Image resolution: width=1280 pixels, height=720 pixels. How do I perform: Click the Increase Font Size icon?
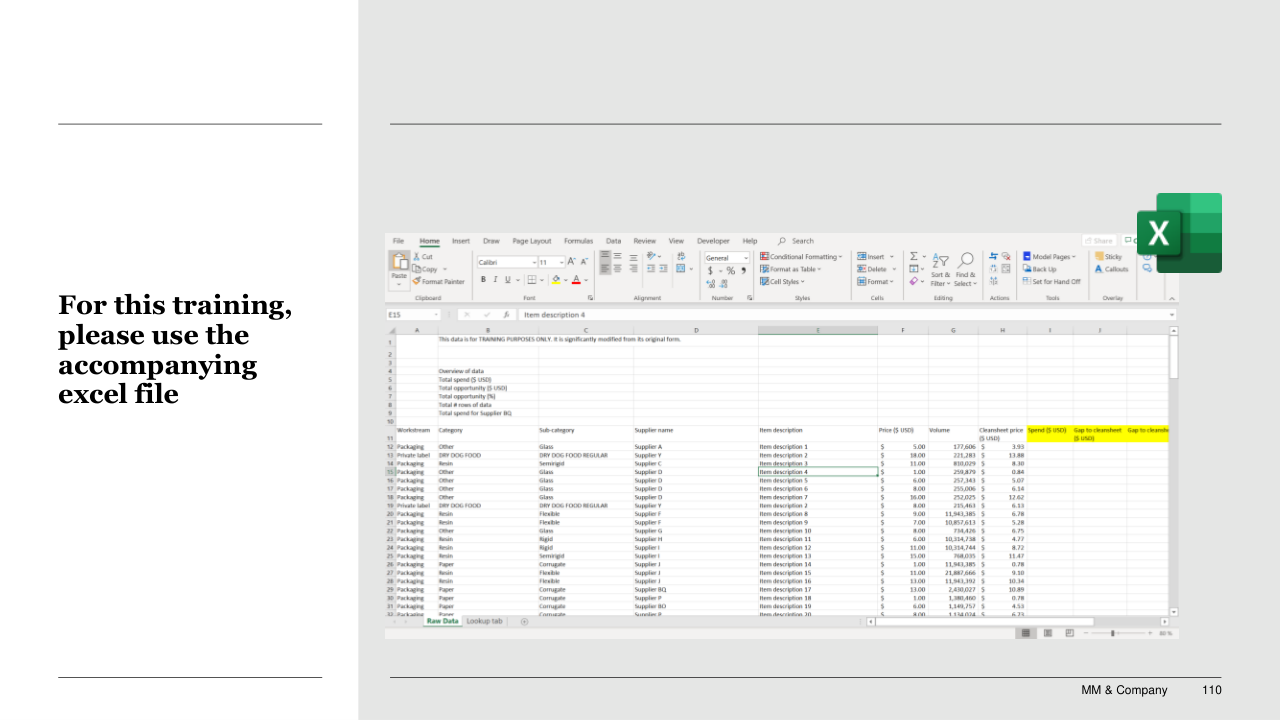pos(572,262)
